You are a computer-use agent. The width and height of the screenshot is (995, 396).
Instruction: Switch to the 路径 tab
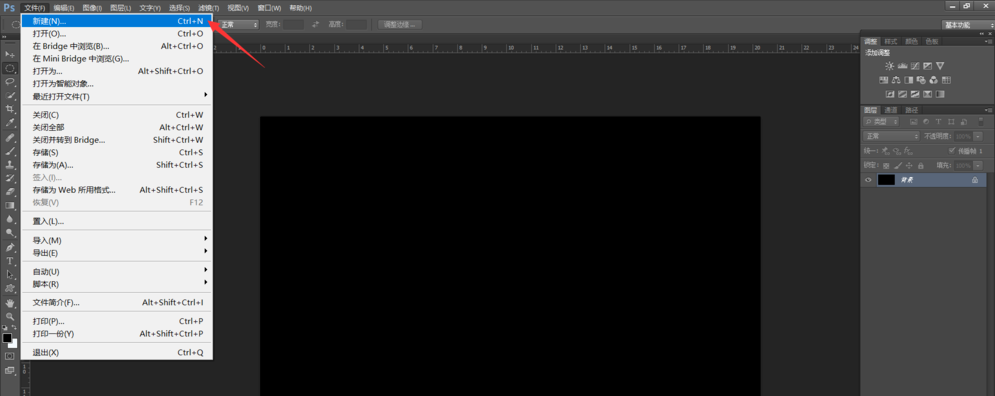[911, 110]
